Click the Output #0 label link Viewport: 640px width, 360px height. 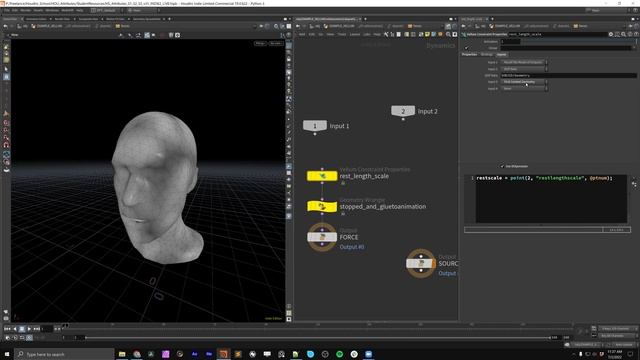pos(352,247)
